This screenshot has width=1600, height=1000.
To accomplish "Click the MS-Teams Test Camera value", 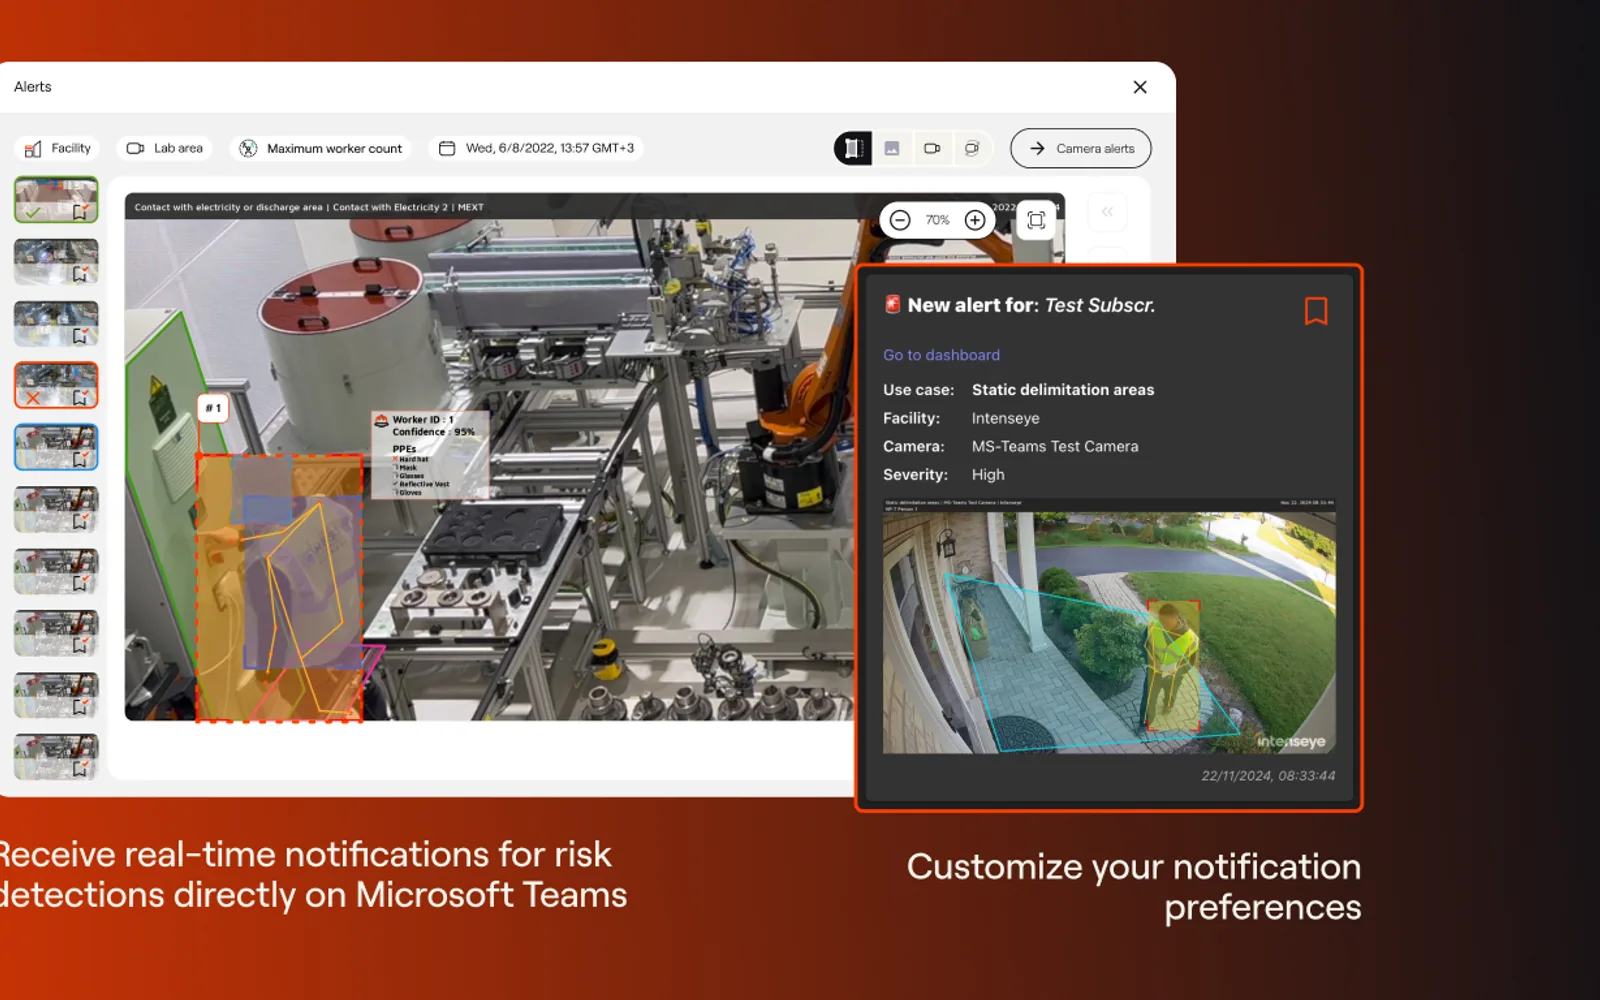I will (1055, 447).
